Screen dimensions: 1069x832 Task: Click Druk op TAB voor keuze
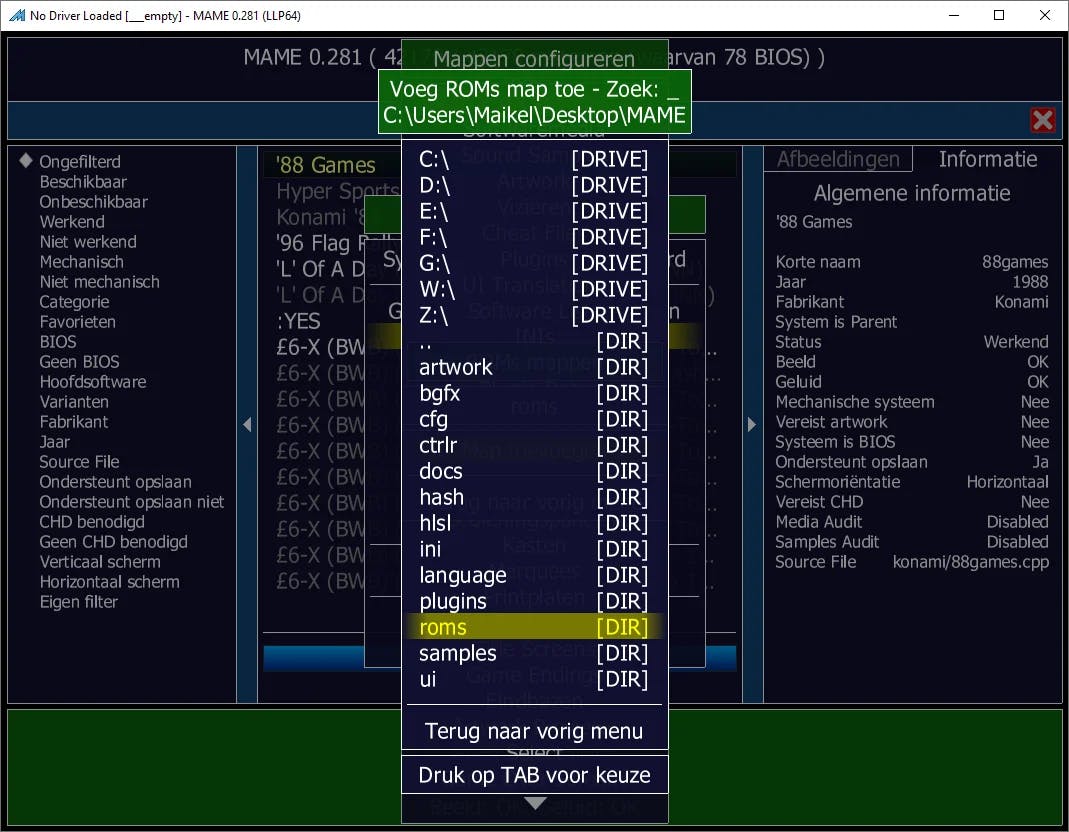tap(534, 775)
